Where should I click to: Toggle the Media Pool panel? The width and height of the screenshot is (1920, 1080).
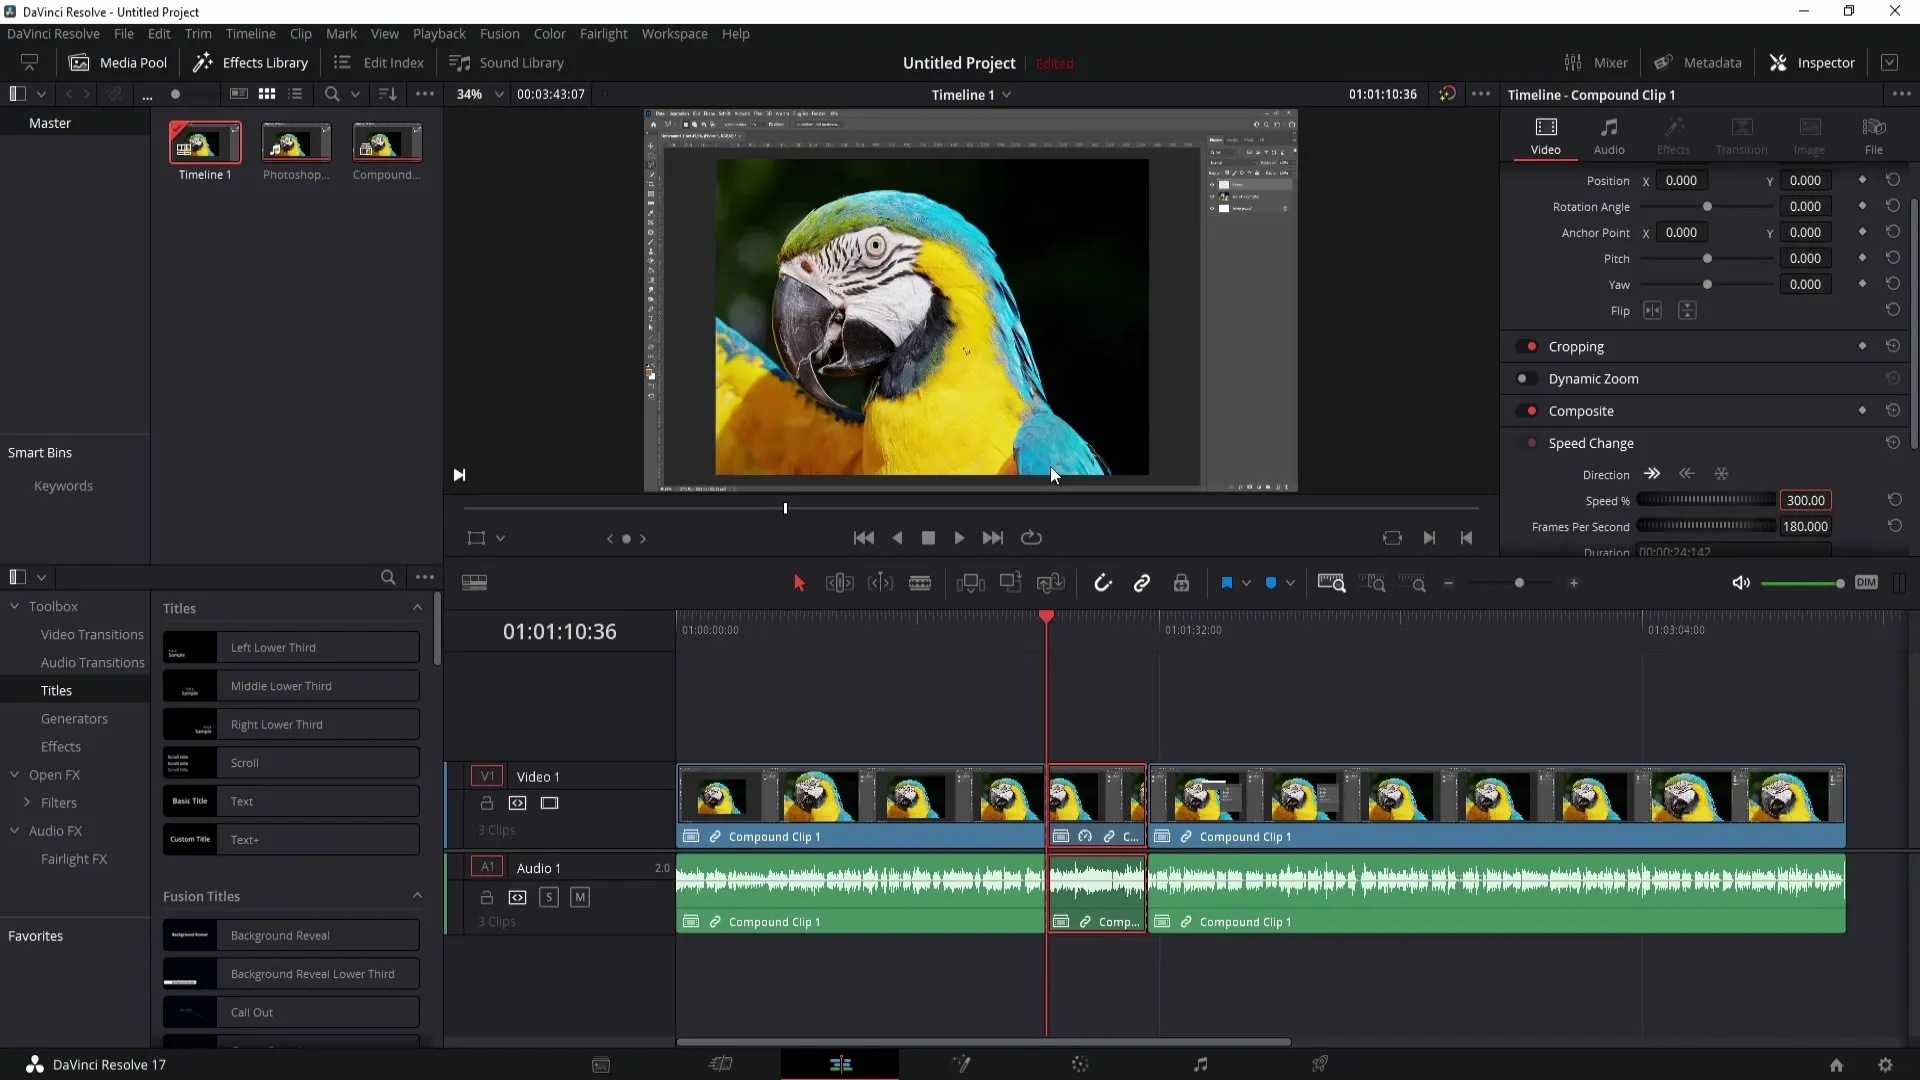click(118, 62)
